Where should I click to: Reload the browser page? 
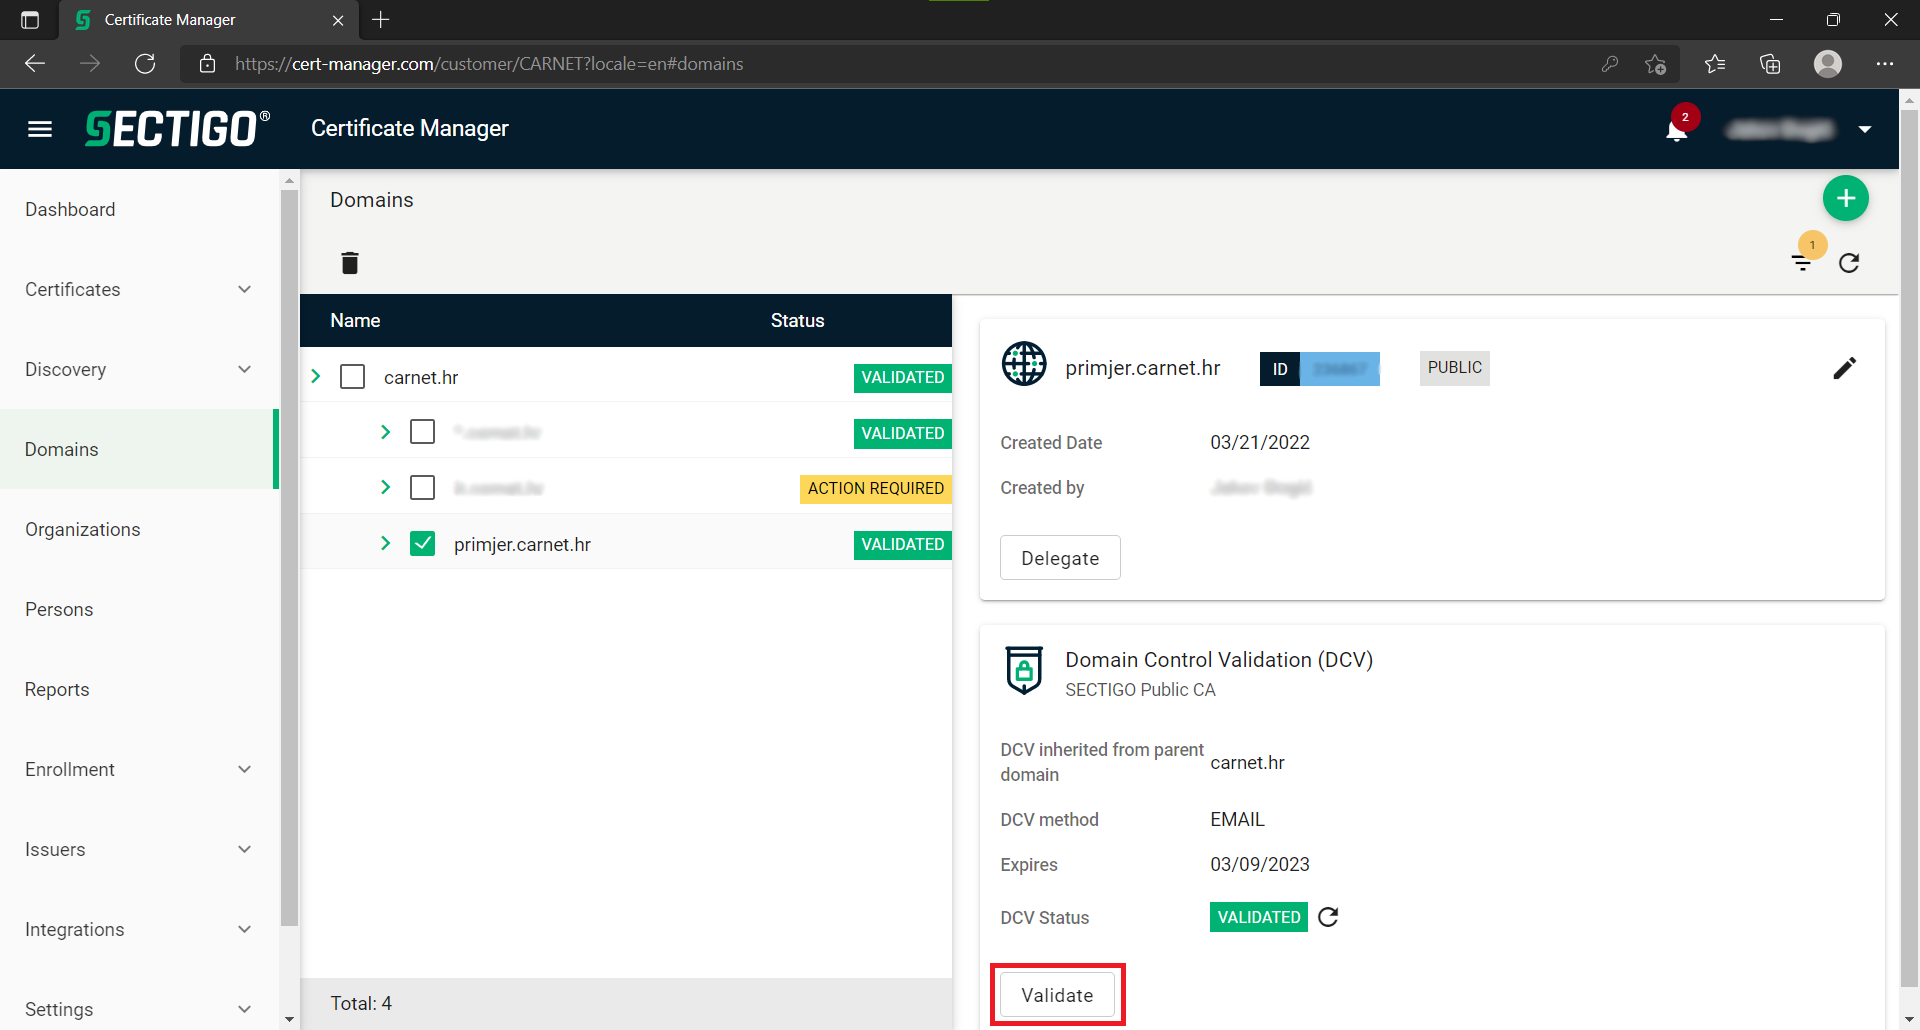[145, 64]
